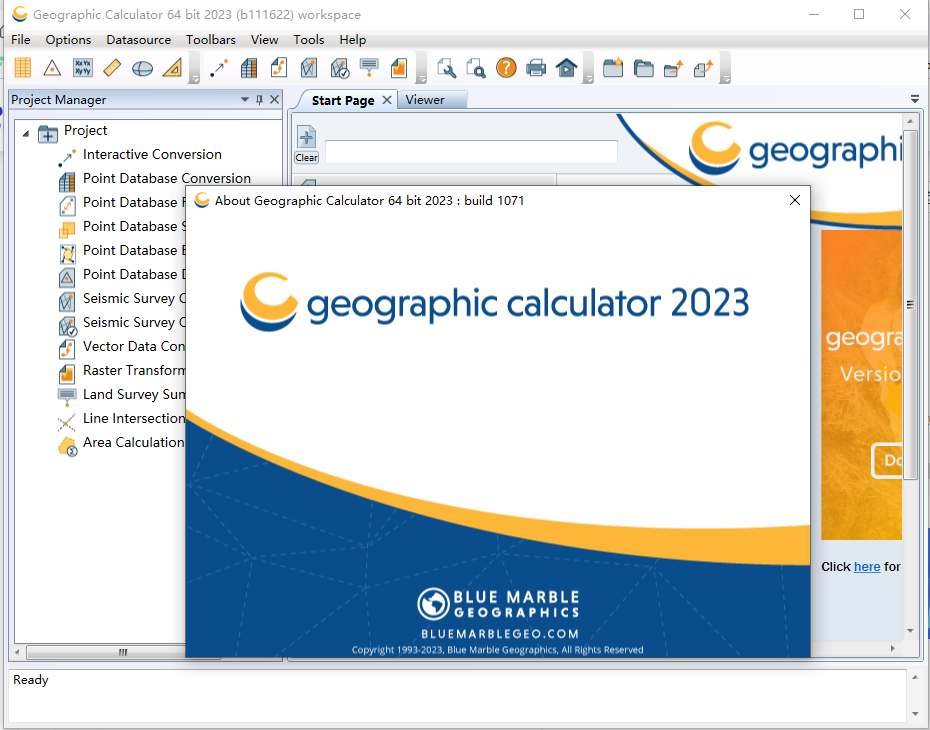Open the Help menu
The height and width of the screenshot is (730, 930).
[353, 40]
